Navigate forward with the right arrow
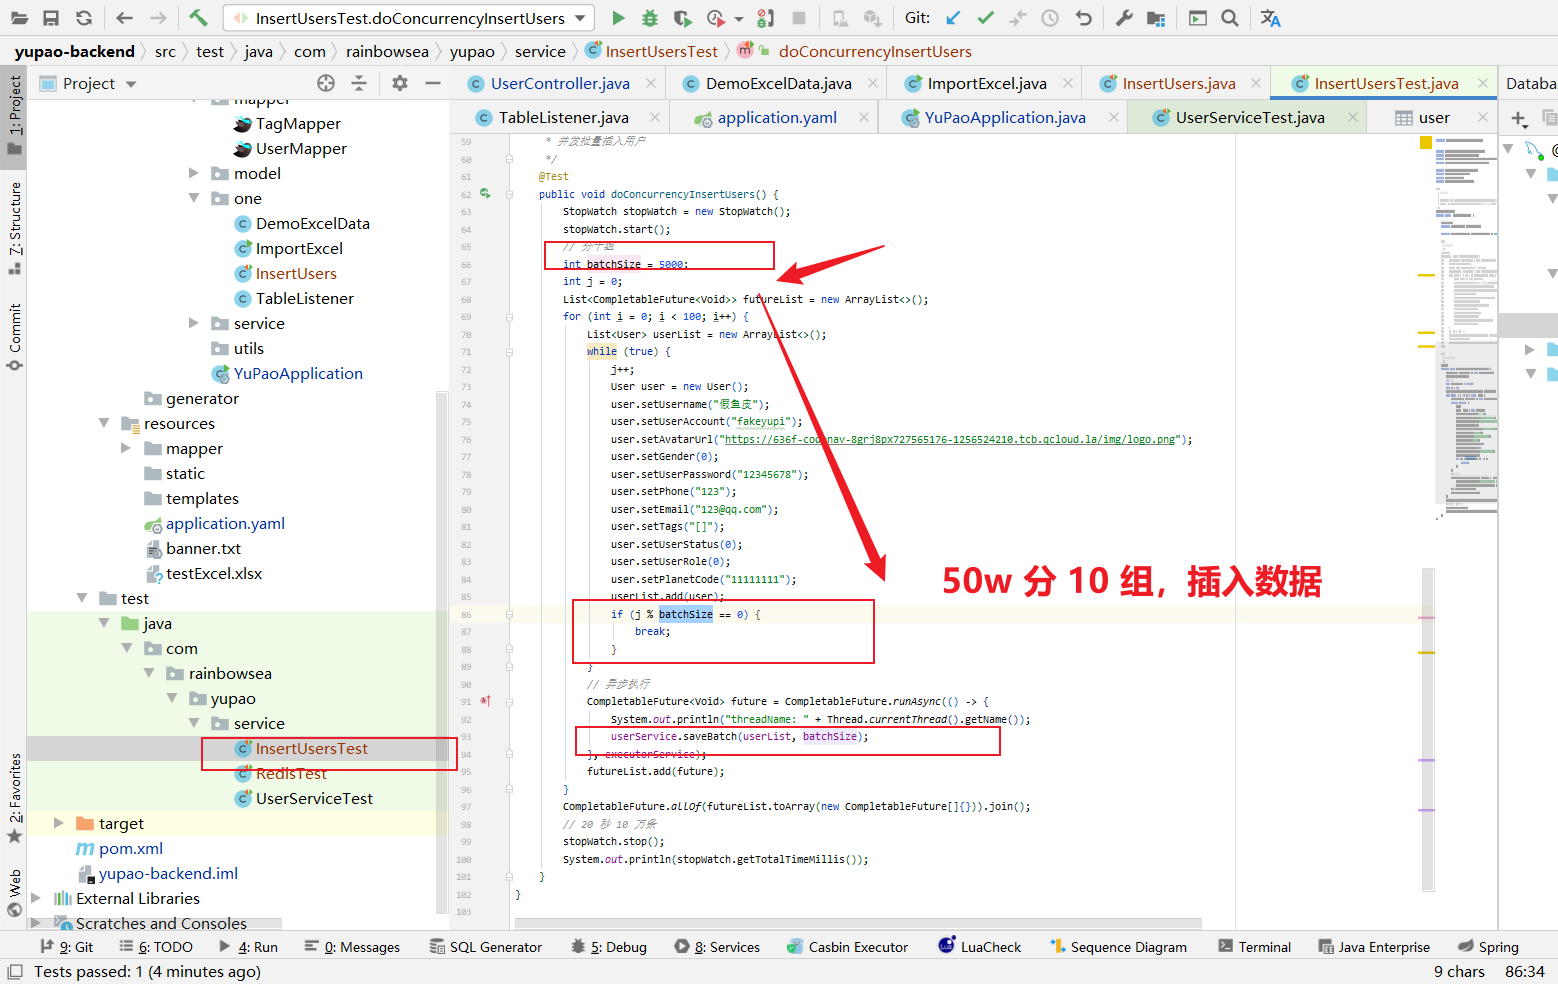The width and height of the screenshot is (1558, 984). (x=158, y=18)
